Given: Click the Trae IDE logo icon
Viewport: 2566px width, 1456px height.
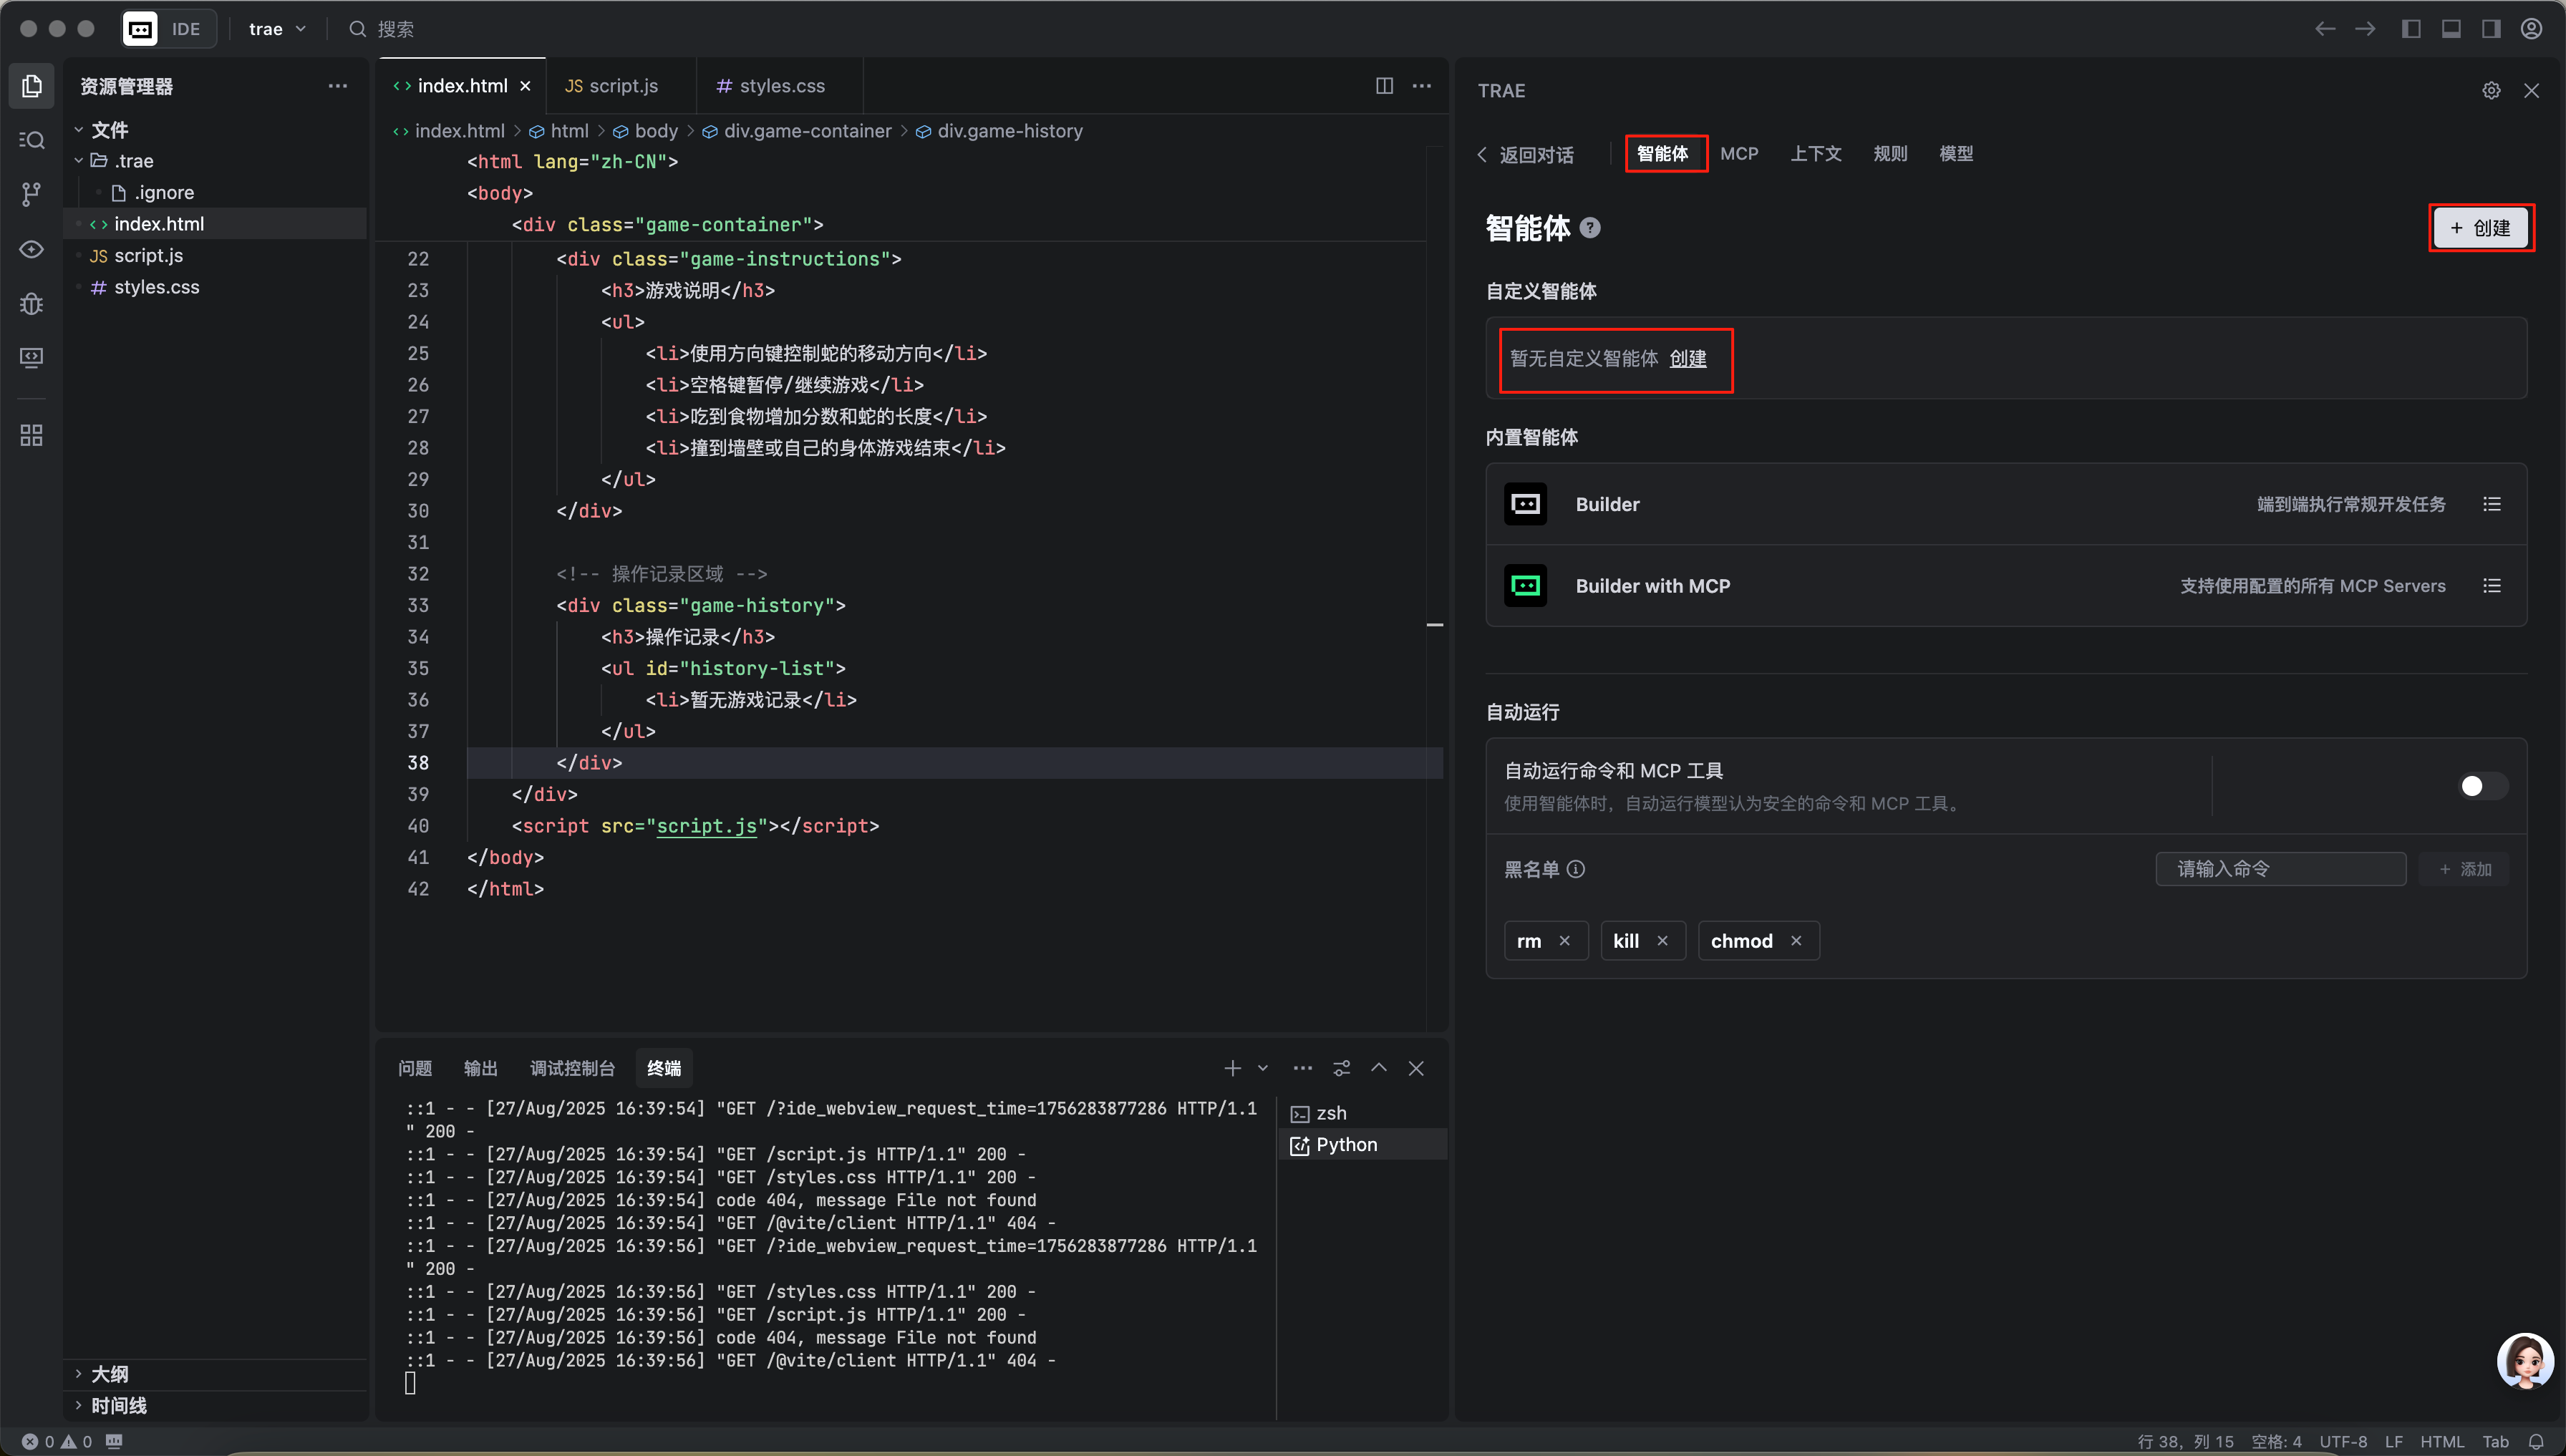Looking at the screenshot, I should click(x=139, y=29).
